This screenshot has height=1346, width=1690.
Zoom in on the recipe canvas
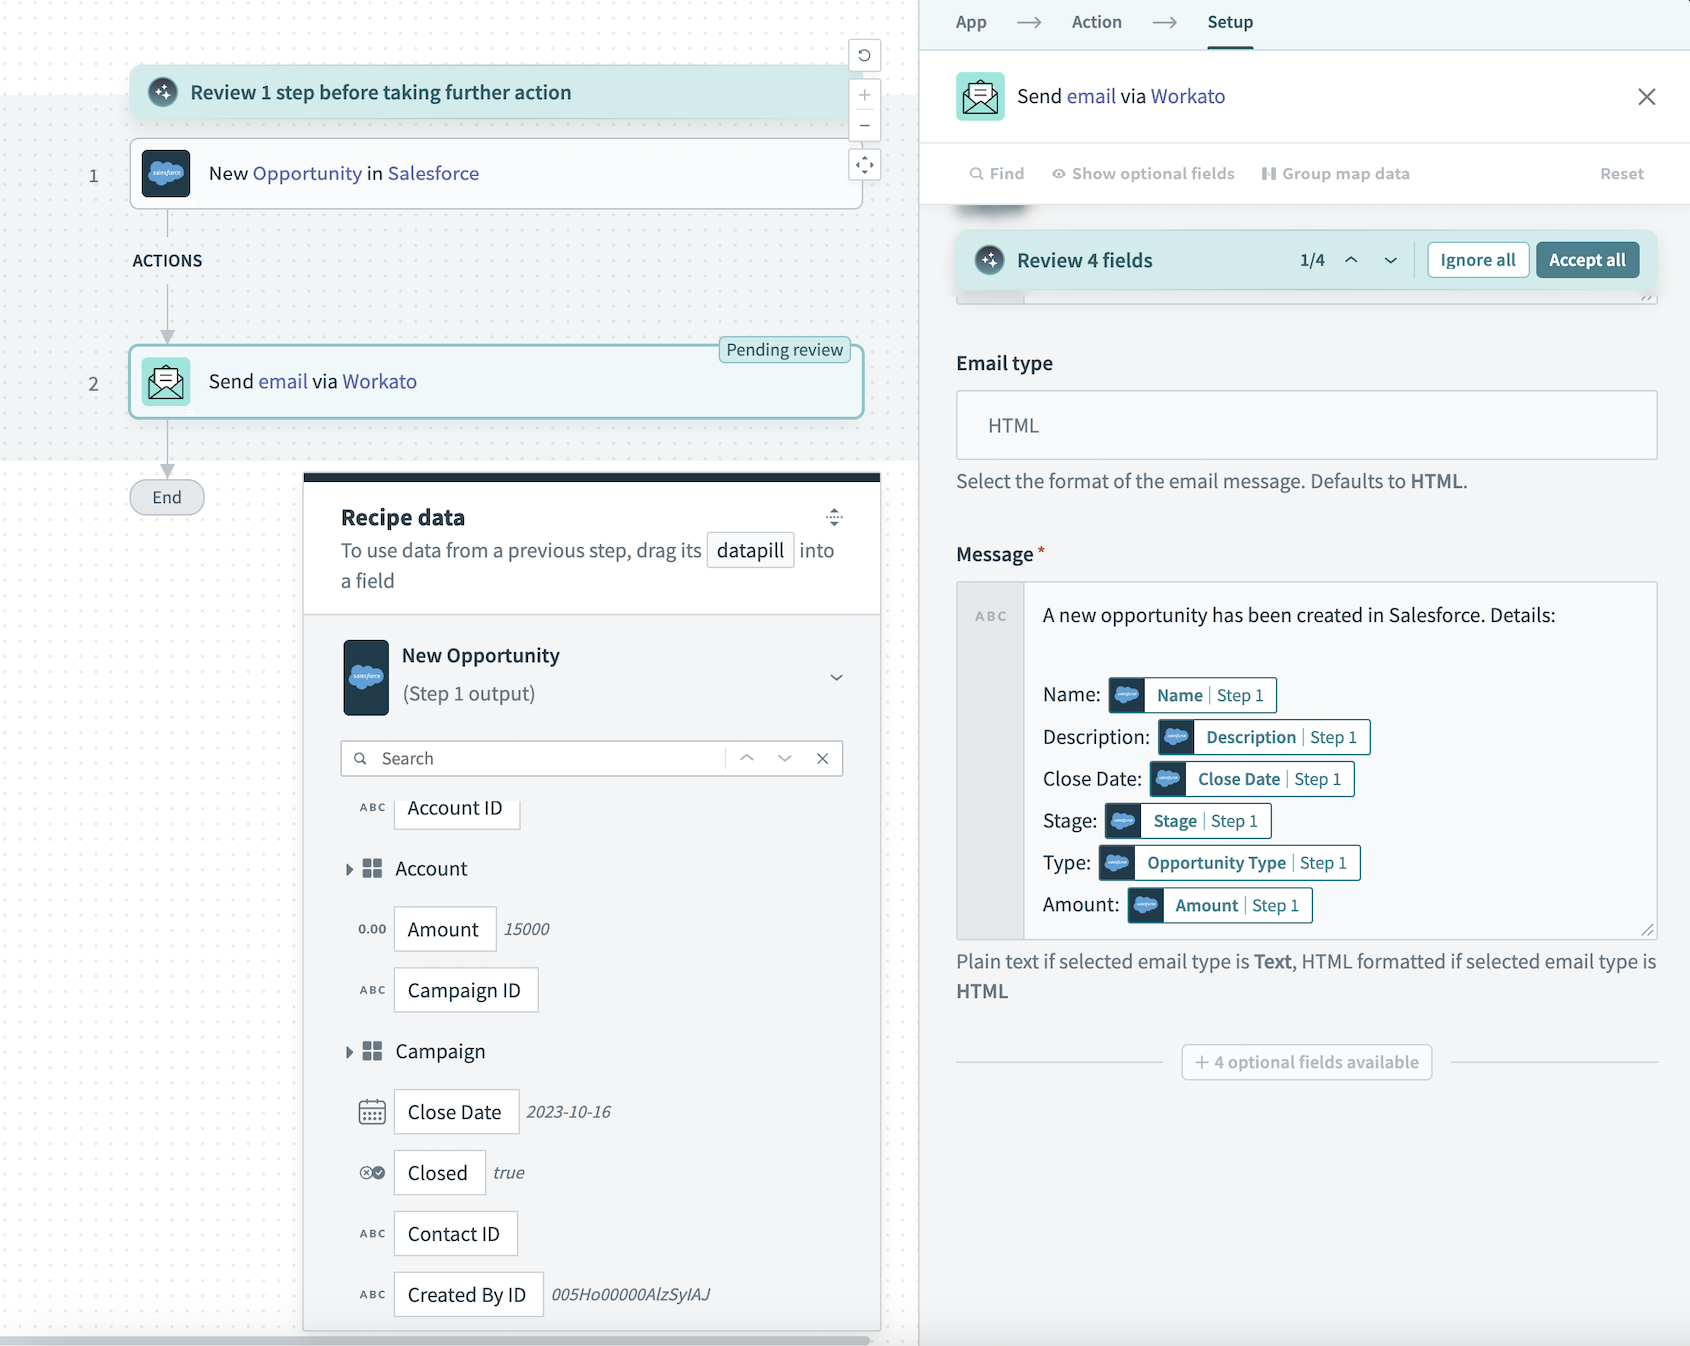coord(864,95)
